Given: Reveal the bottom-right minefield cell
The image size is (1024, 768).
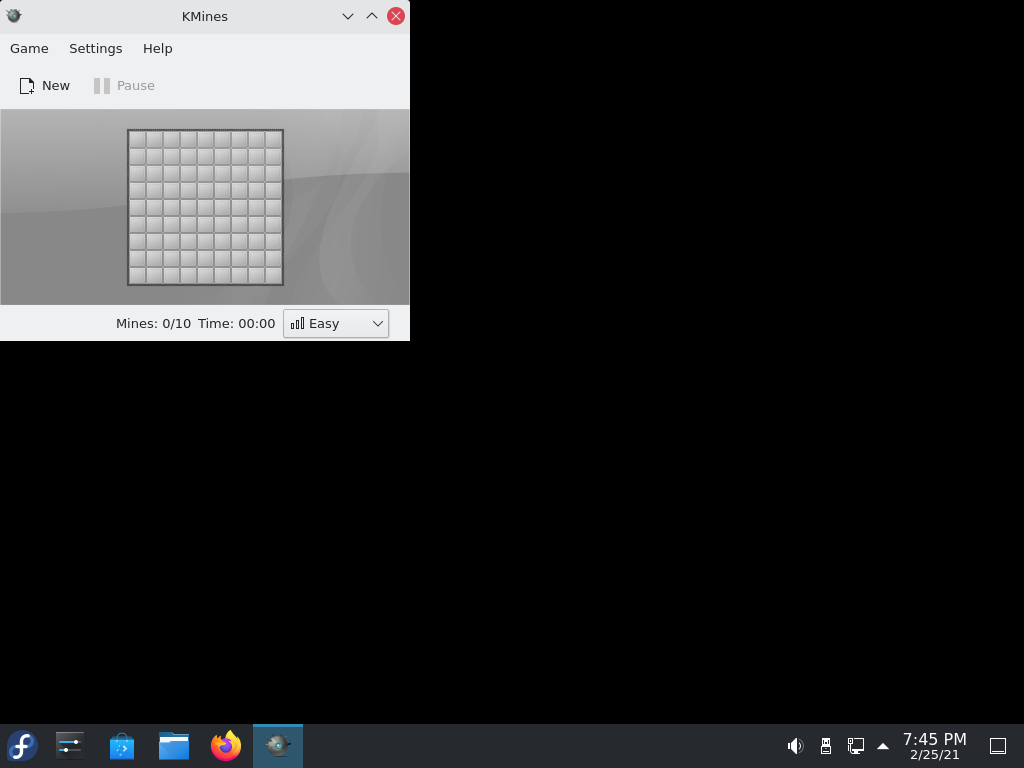Looking at the screenshot, I should click(x=274, y=276).
